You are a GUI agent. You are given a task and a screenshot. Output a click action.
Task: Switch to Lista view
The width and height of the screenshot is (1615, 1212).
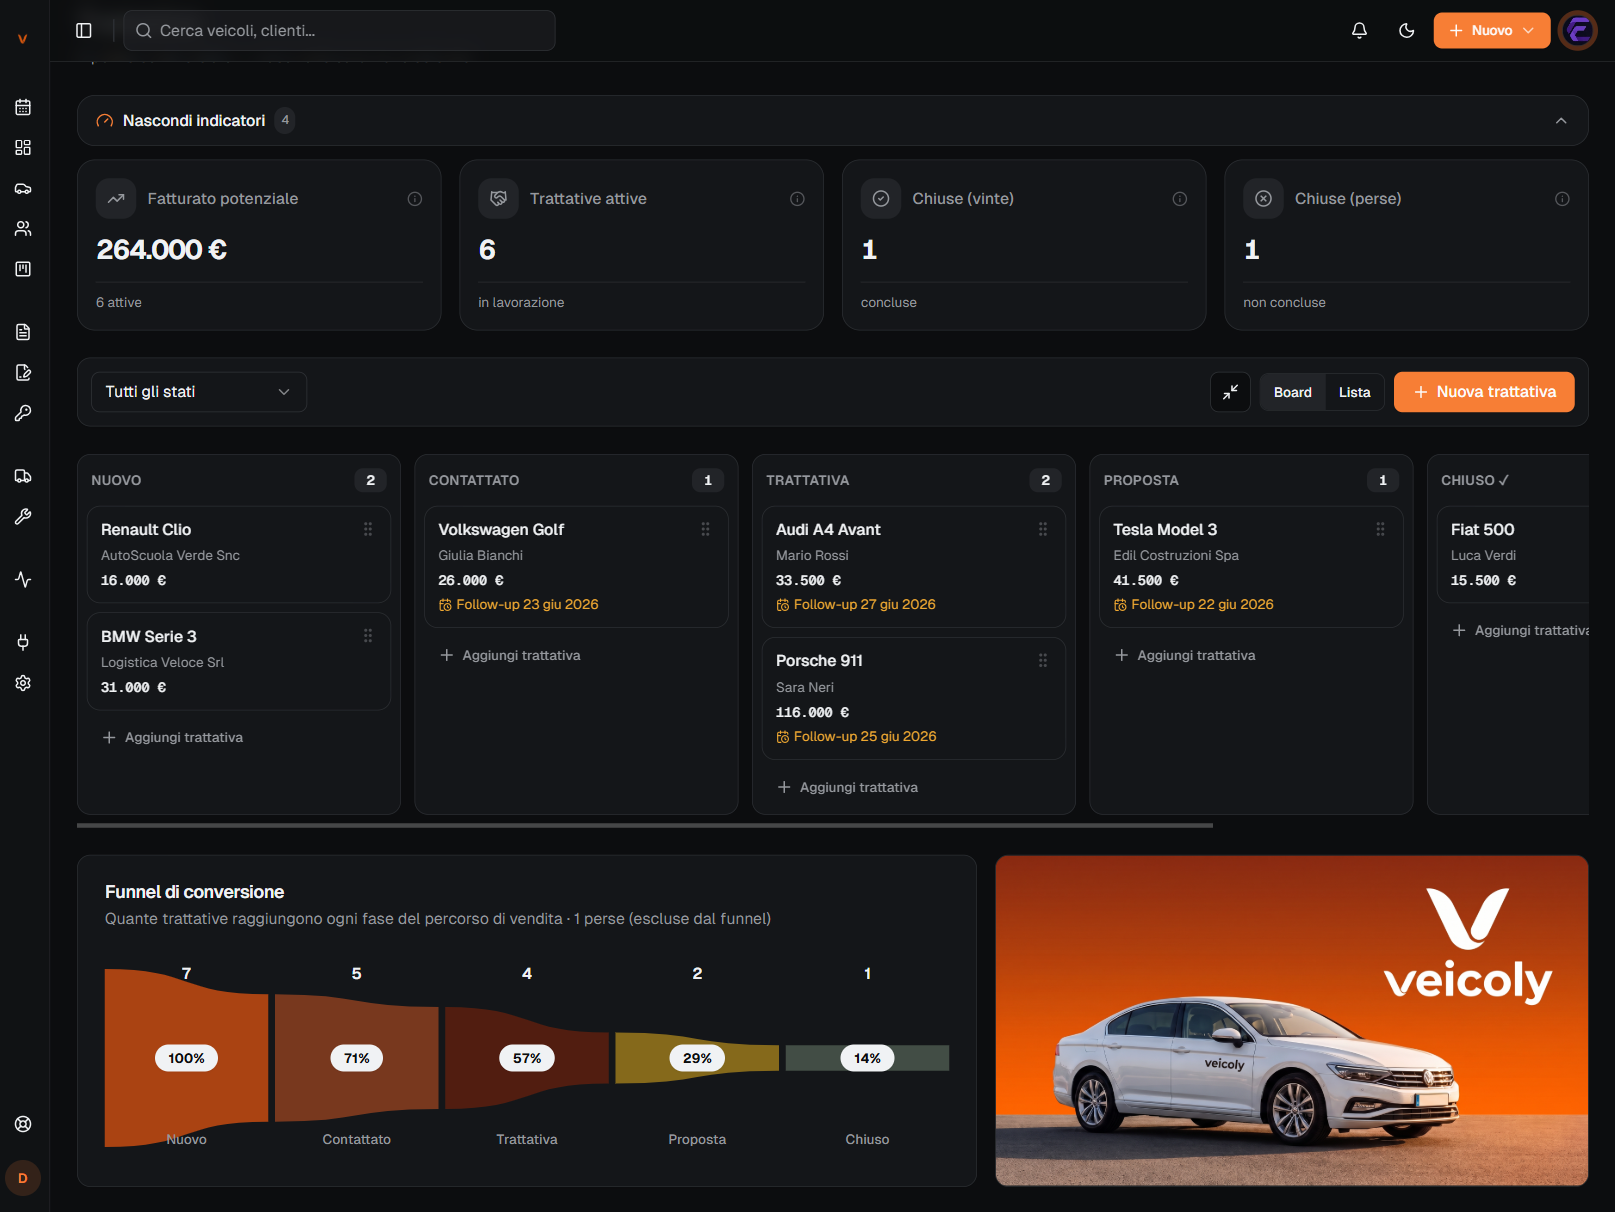(1354, 392)
